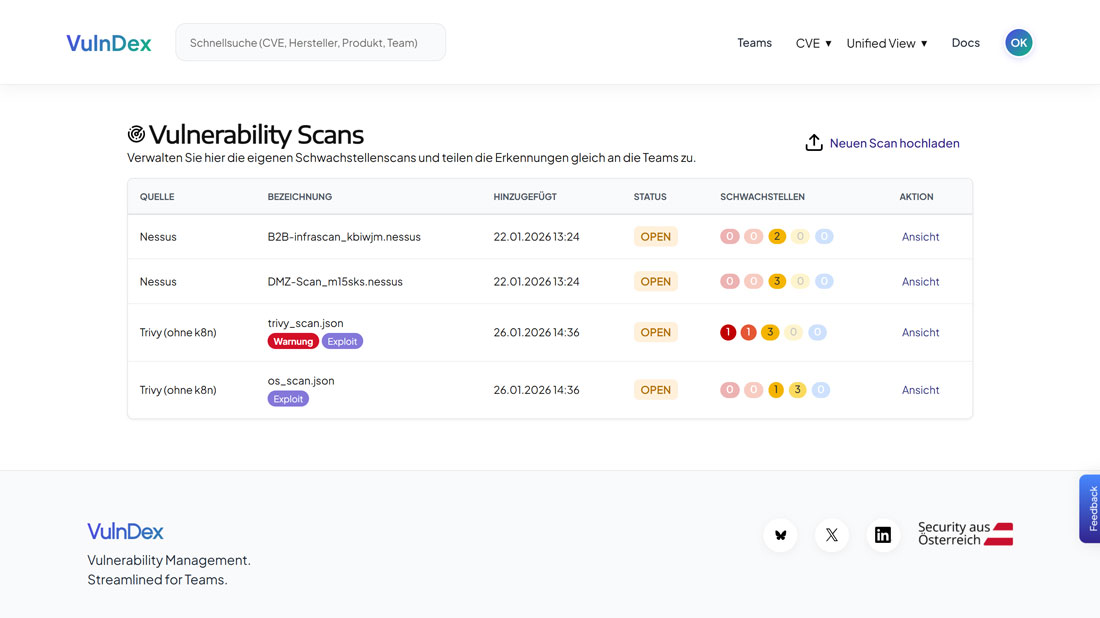Click the Bluesky butterfly icon in footer

coord(780,535)
